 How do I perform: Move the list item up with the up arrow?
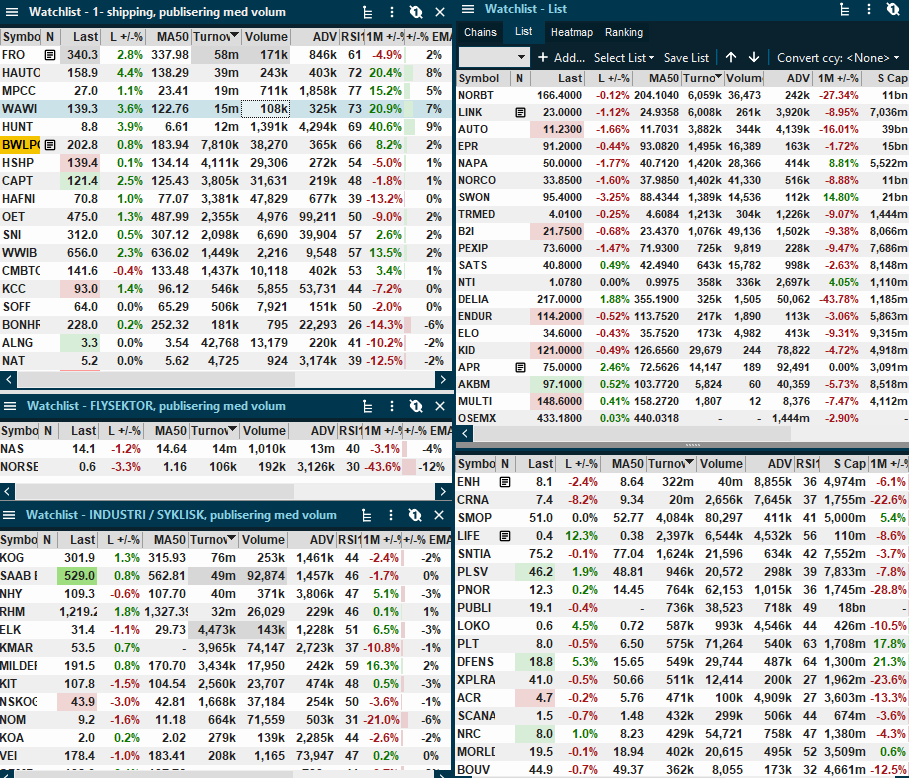coord(731,57)
